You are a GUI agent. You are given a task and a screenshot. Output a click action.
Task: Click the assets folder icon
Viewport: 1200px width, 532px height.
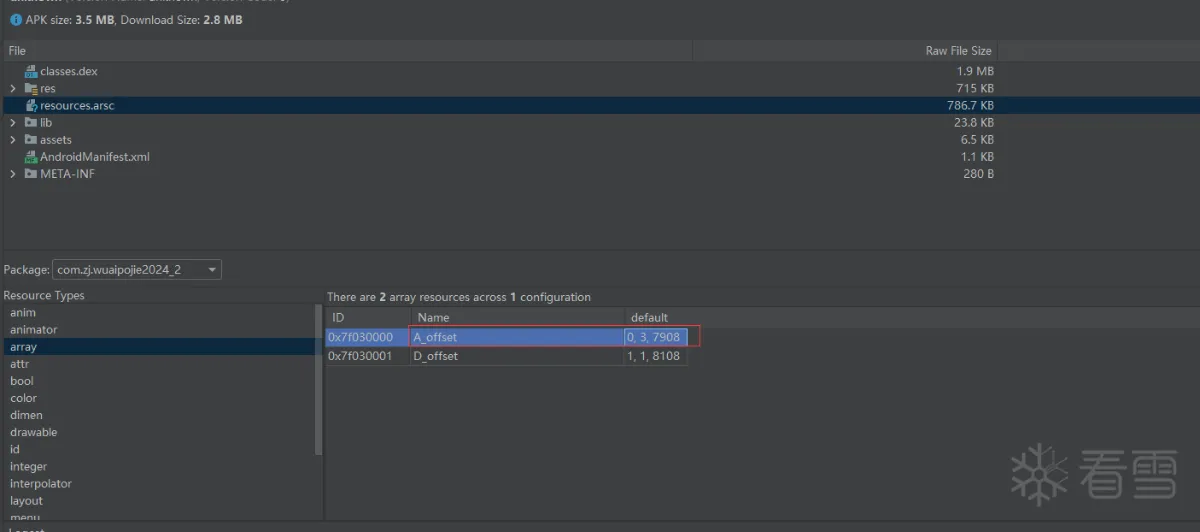pos(31,140)
